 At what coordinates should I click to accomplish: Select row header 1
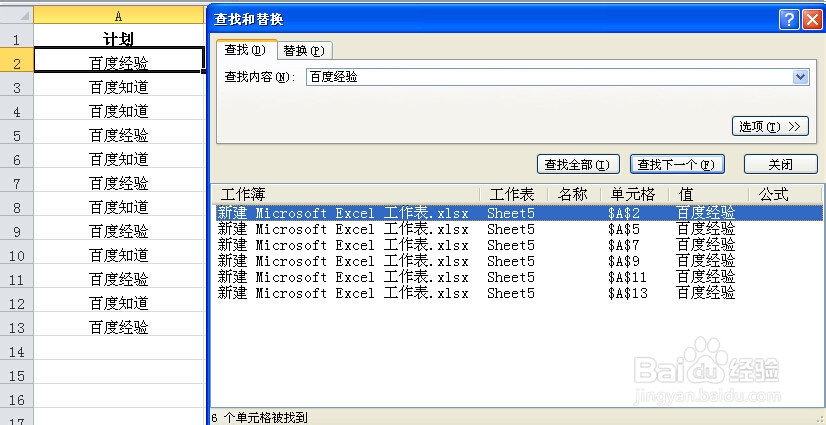[16, 38]
